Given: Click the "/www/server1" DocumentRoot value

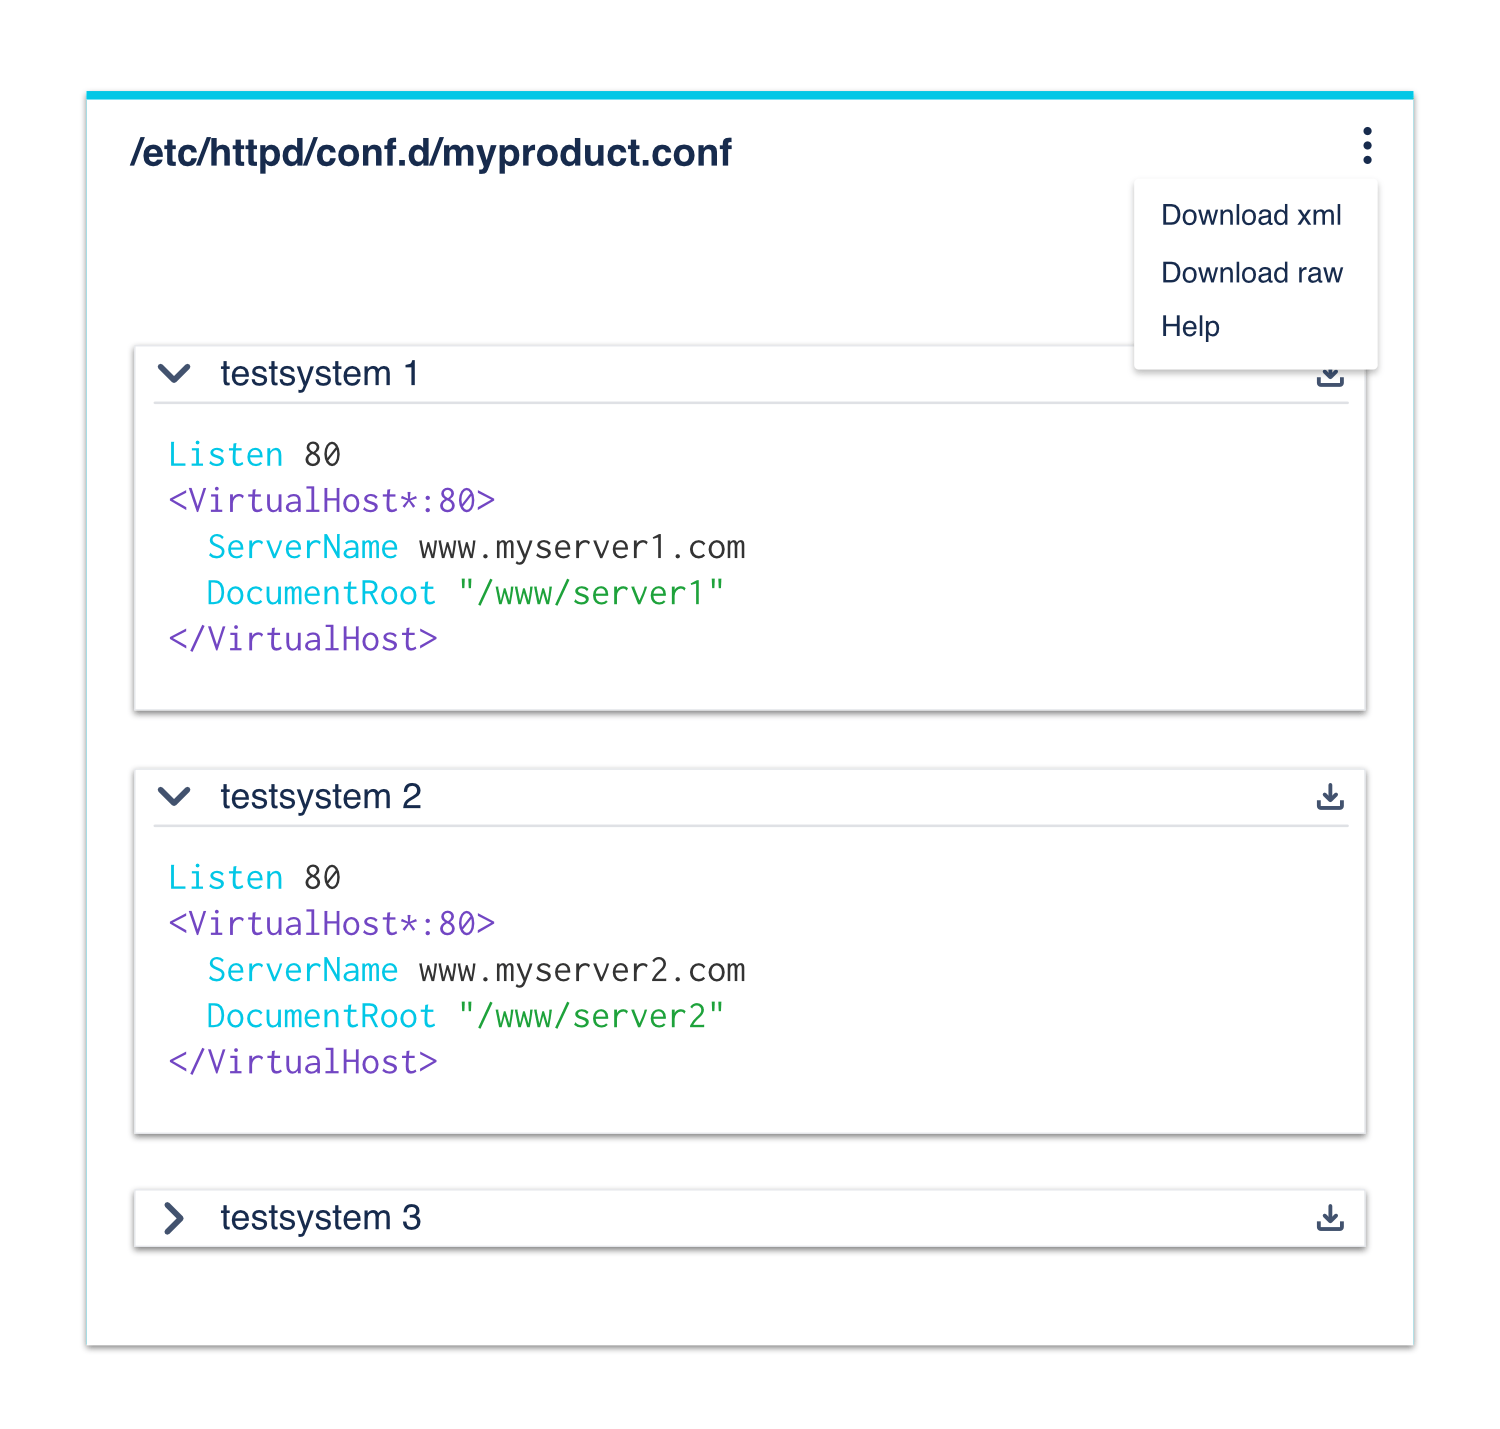Looking at the screenshot, I should (591, 594).
